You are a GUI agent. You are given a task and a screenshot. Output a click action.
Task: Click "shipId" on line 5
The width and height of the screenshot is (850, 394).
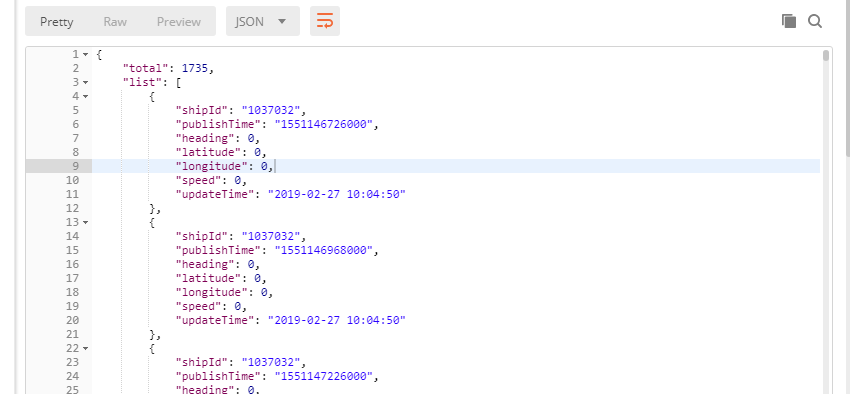pyautogui.click(x=202, y=111)
